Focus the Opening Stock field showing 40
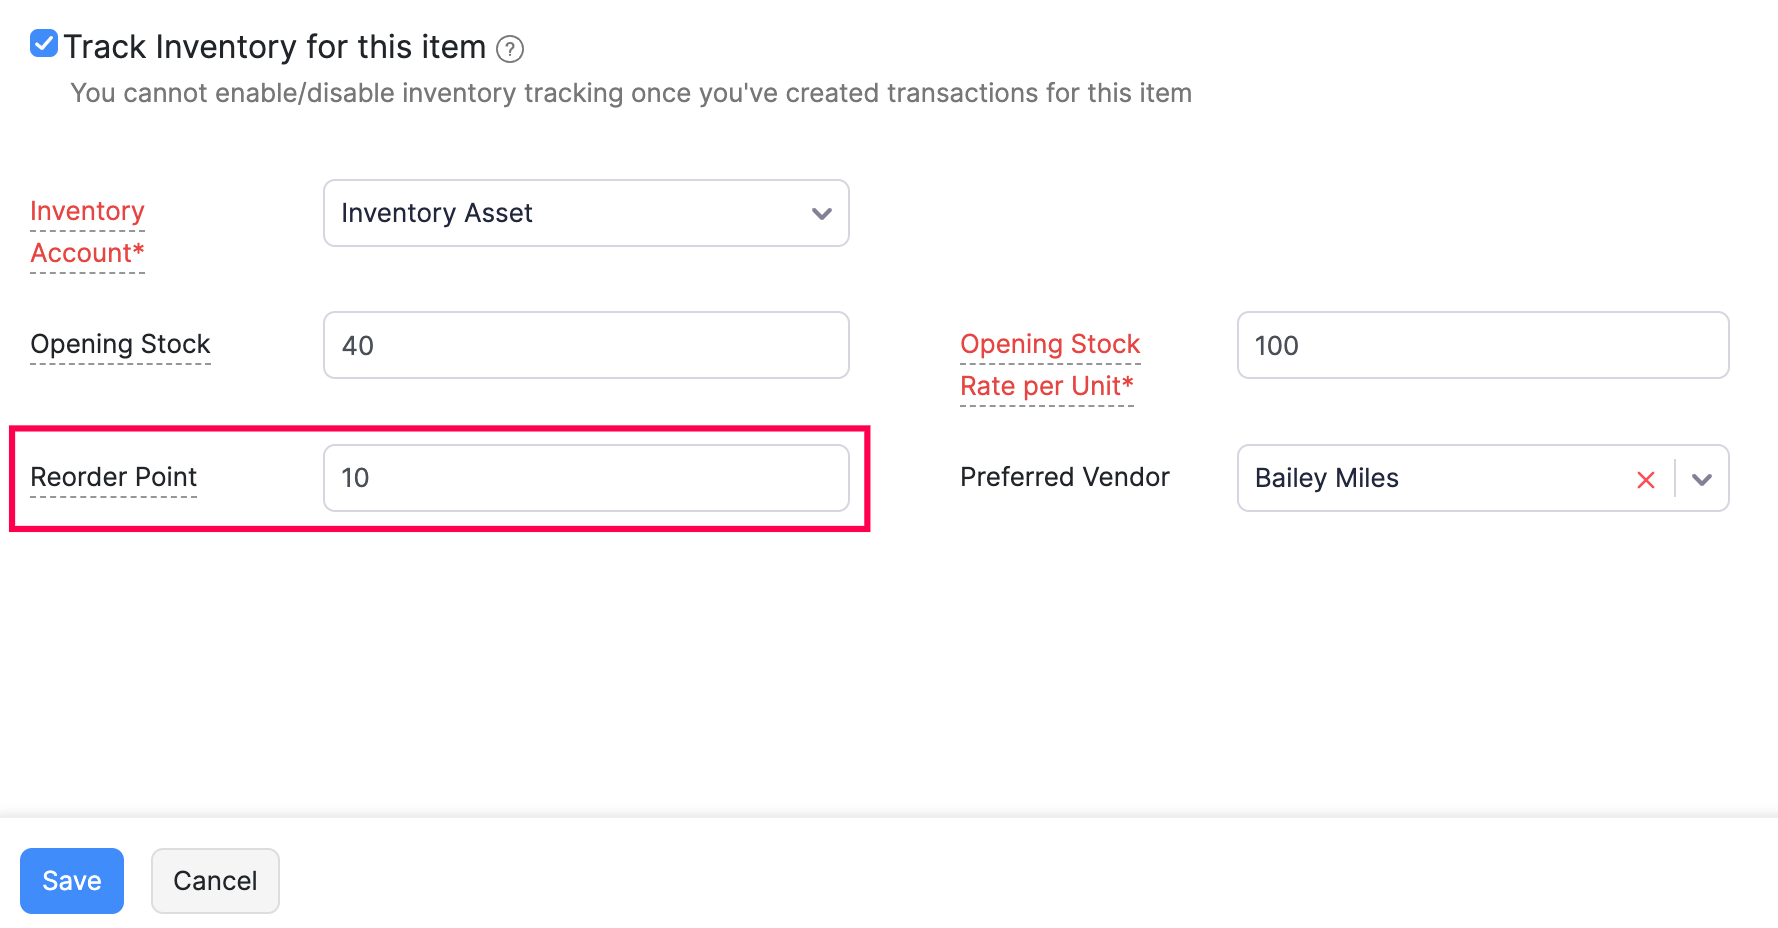The image size is (1778, 928). point(586,345)
